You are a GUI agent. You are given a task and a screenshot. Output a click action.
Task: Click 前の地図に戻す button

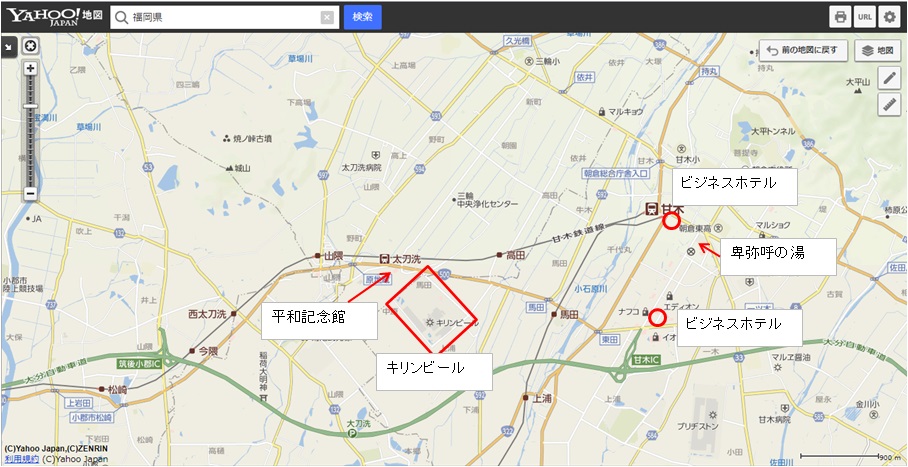[x=803, y=50]
